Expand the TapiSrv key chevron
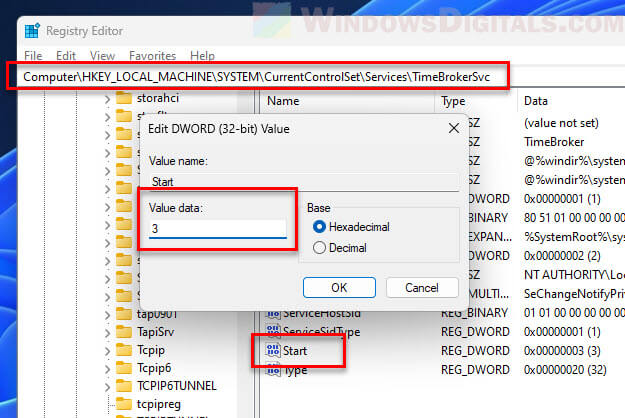 coord(107,332)
